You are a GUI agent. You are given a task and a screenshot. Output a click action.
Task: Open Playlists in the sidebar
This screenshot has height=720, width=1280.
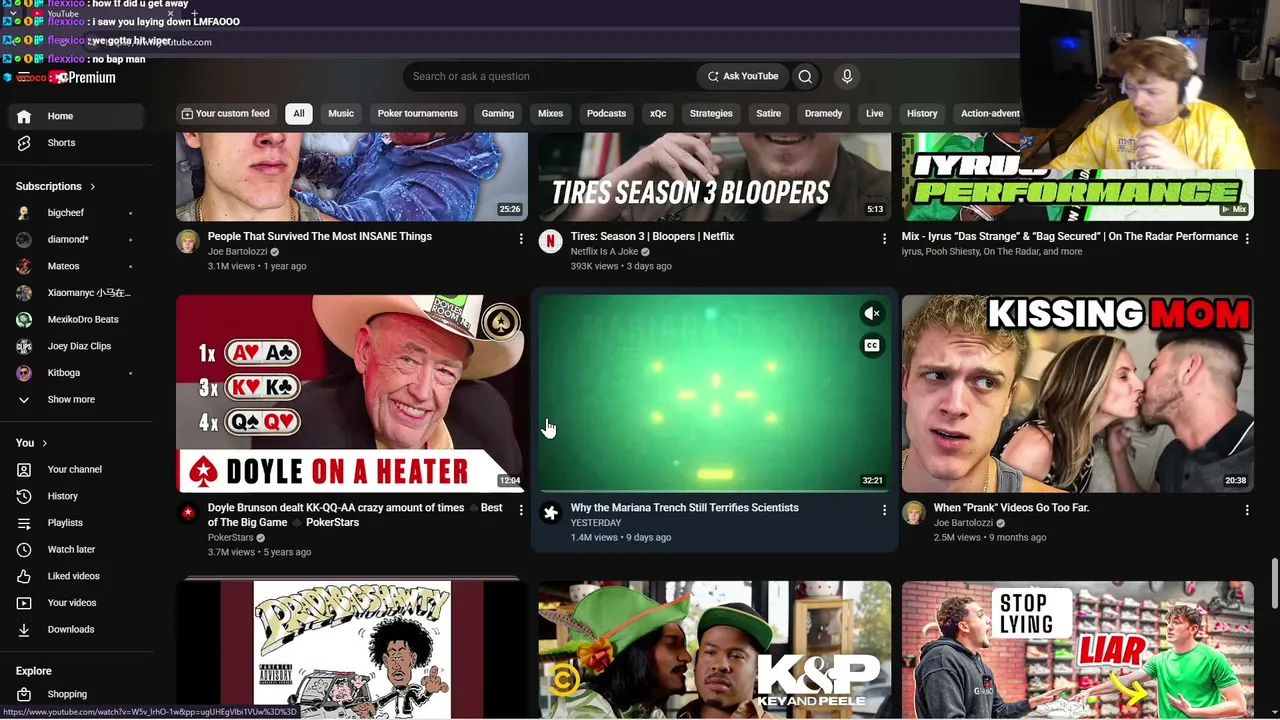[77, 523]
